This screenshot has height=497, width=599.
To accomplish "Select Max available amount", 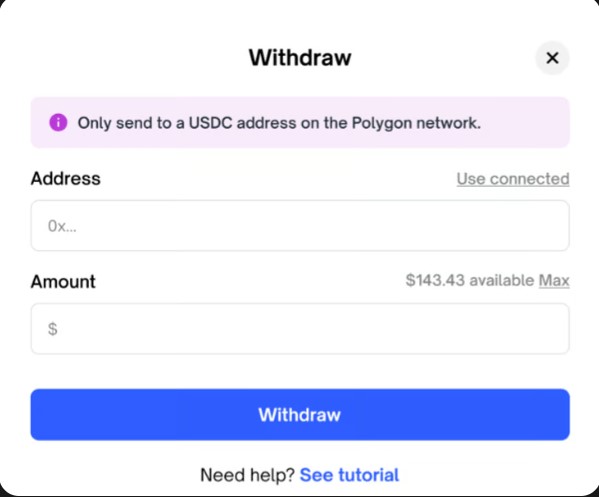I will pyautogui.click(x=554, y=280).
